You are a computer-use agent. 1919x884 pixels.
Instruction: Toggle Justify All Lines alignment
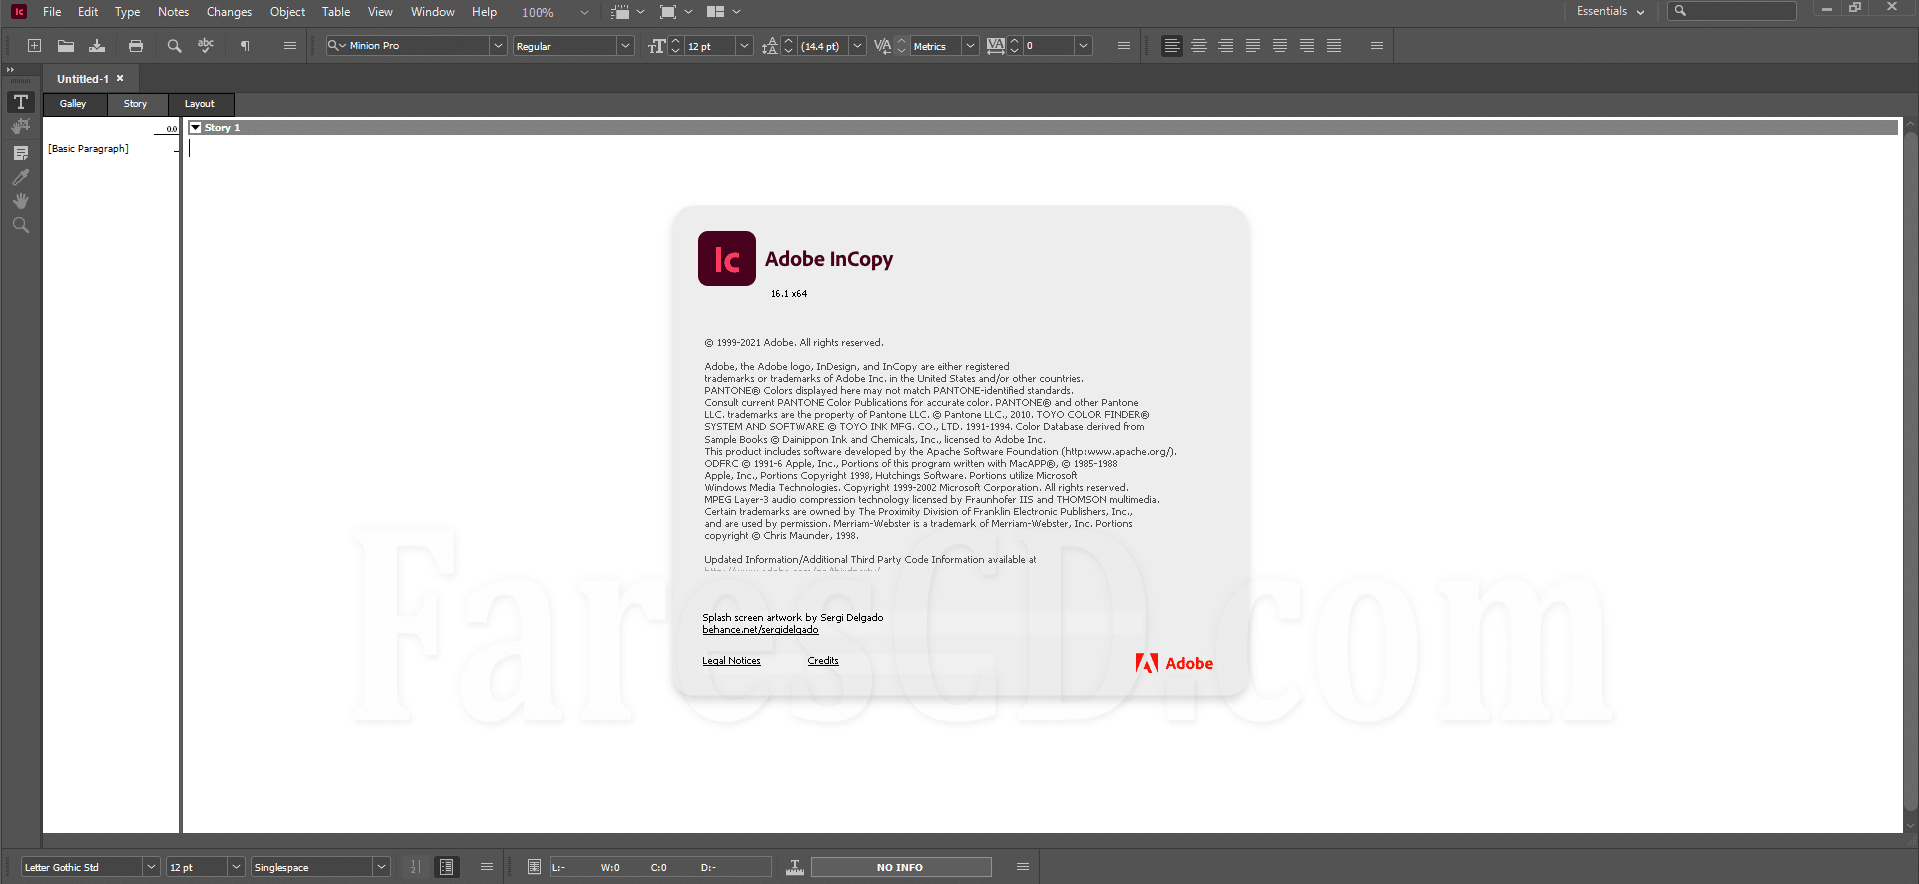pos(1334,46)
